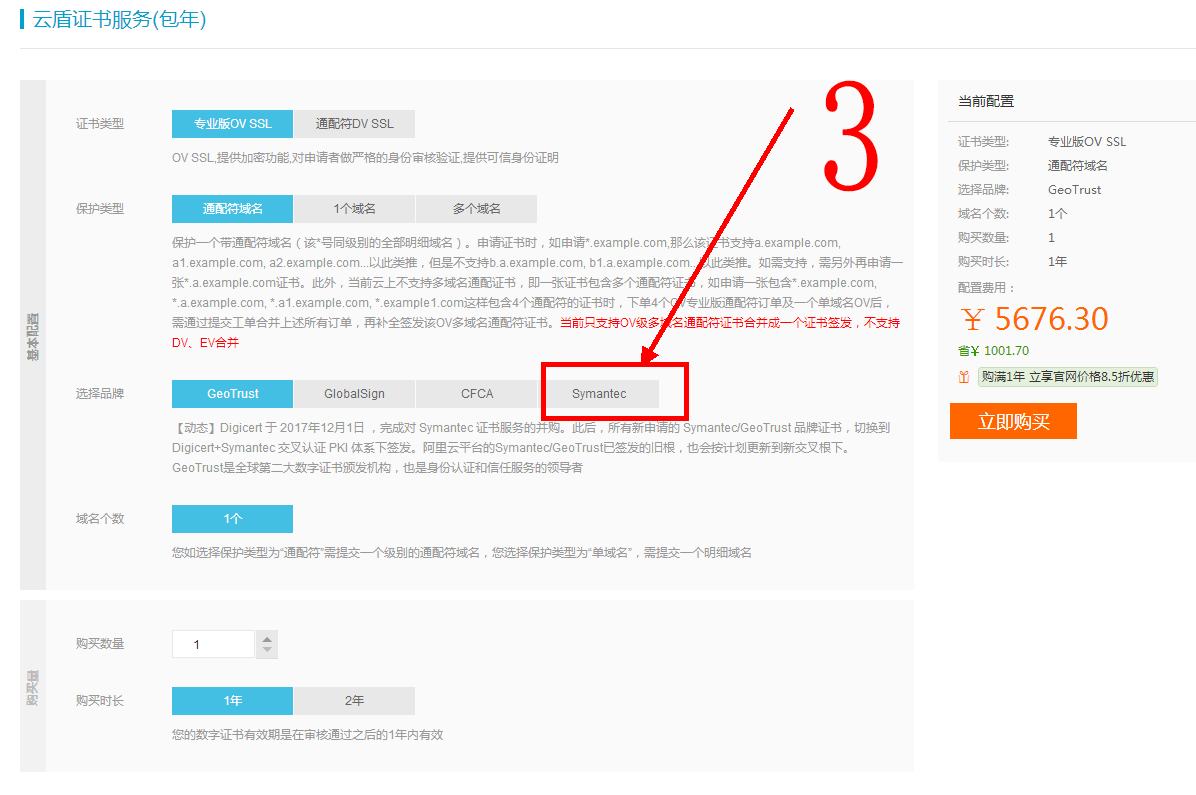
Task: Select 通配符DV SSL certificate type
Action: coord(354,124)
